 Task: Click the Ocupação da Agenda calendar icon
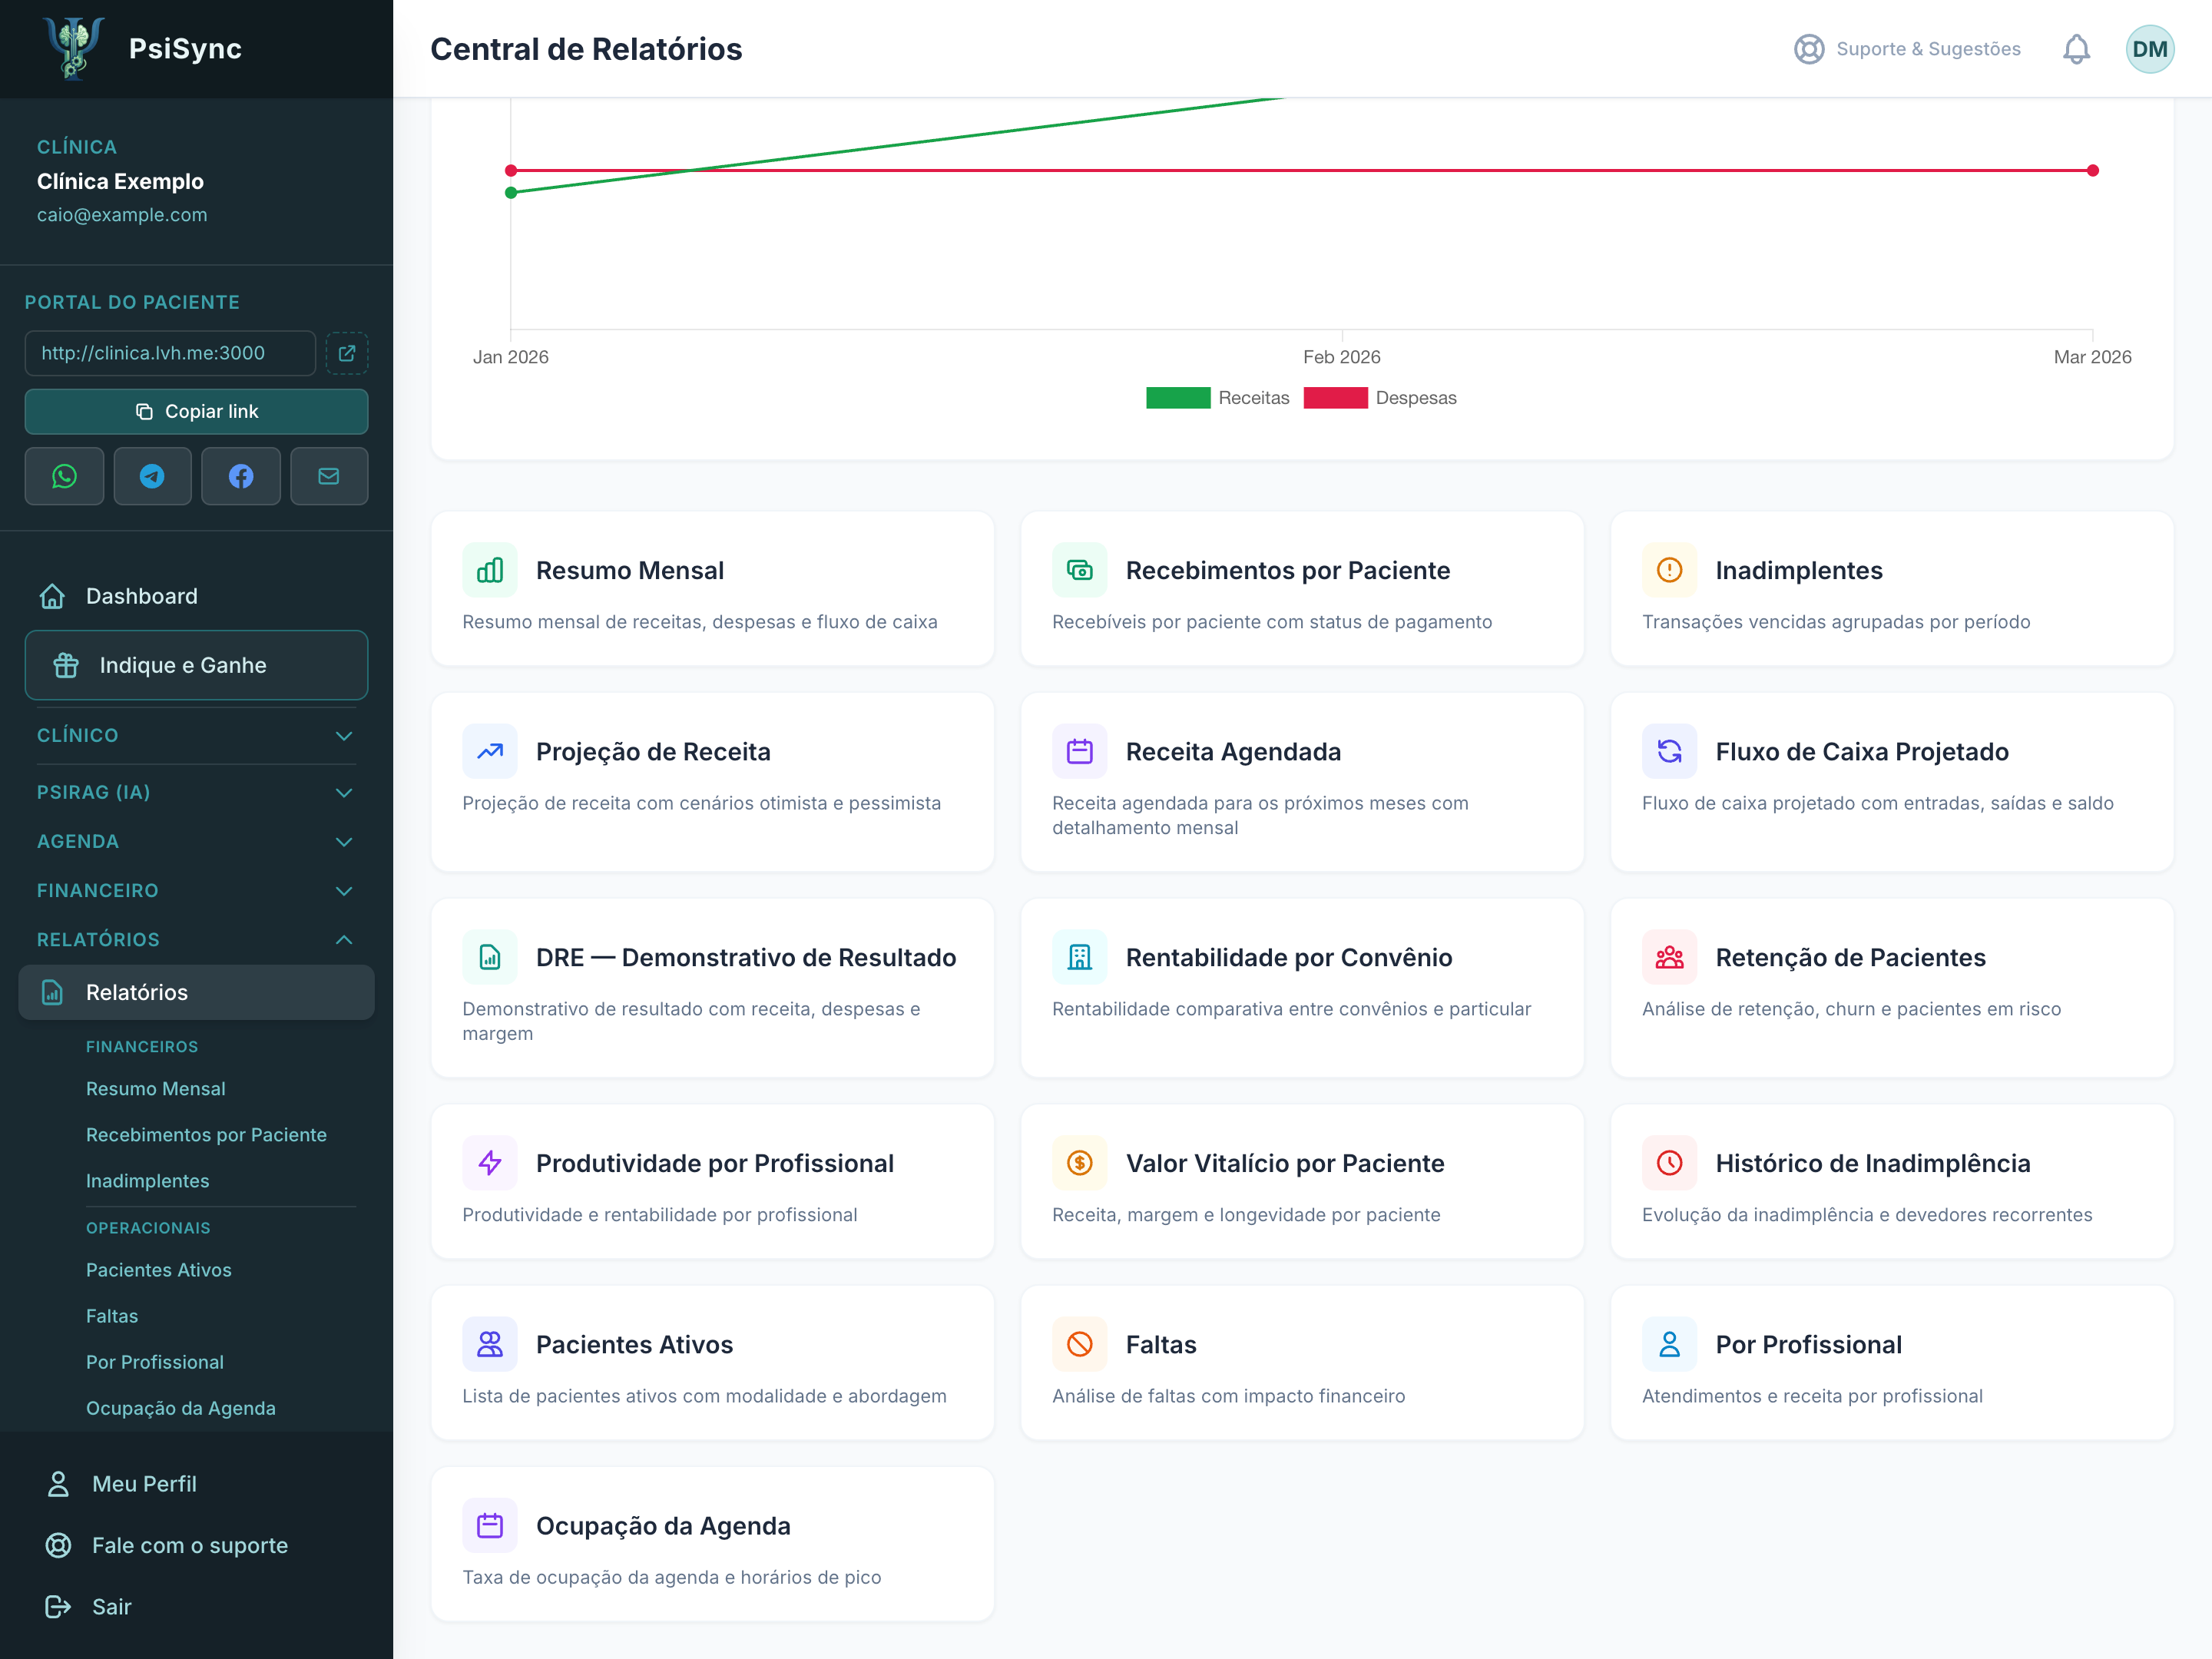pyautogui.click(x=490, y=1525)
